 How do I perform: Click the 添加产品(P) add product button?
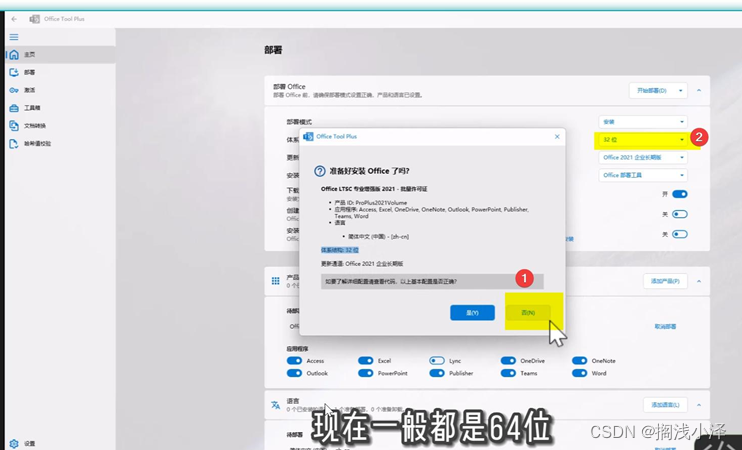(665, 281)
